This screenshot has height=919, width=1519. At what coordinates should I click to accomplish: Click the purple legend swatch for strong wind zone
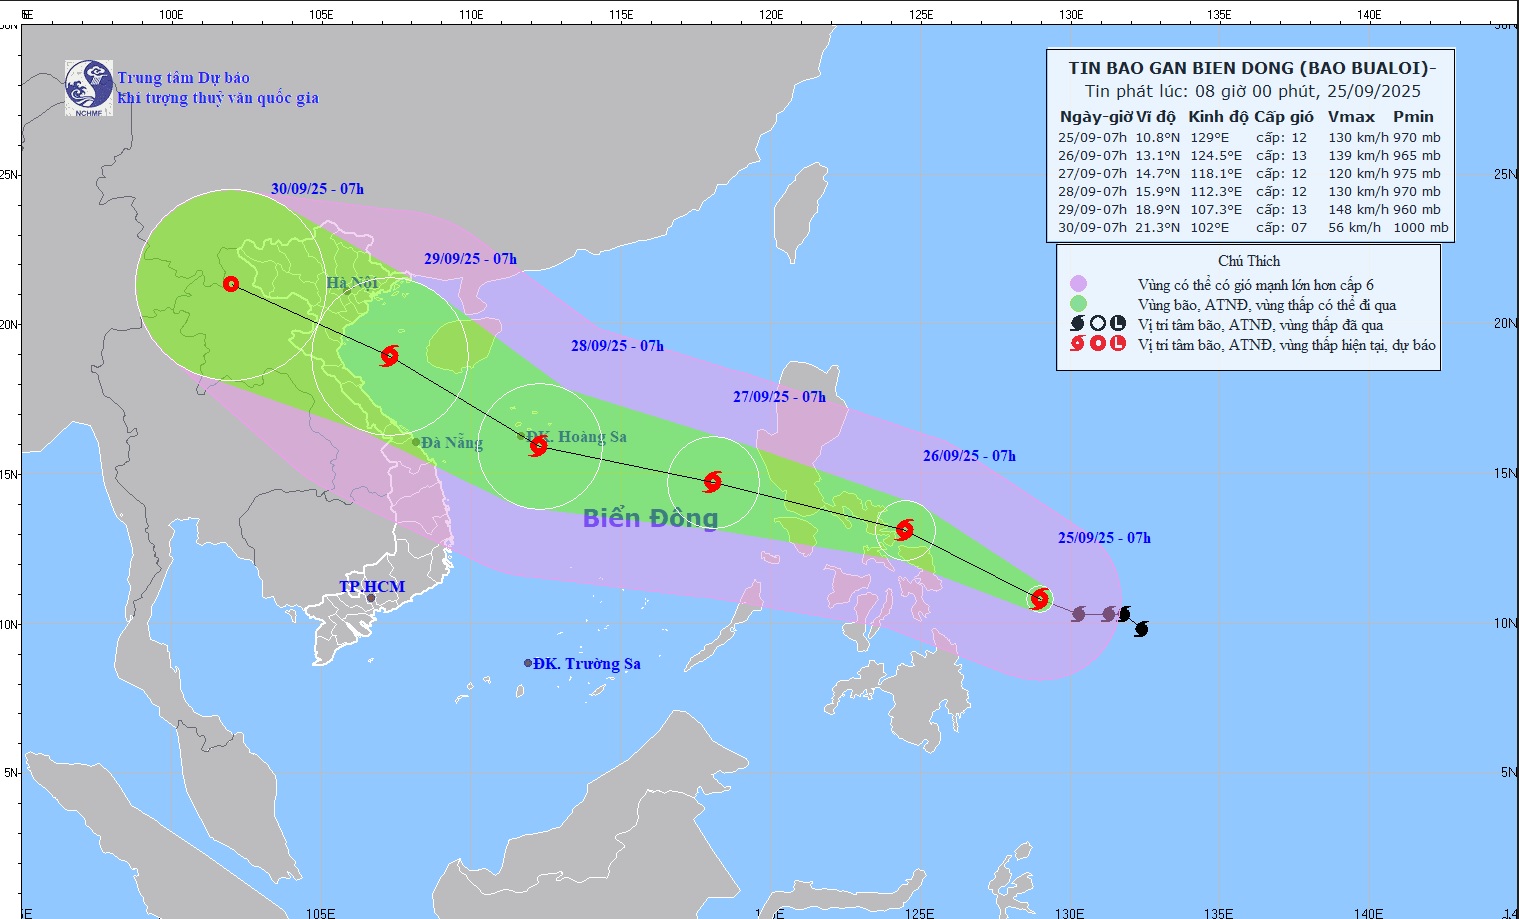(x=1078, y=284)
